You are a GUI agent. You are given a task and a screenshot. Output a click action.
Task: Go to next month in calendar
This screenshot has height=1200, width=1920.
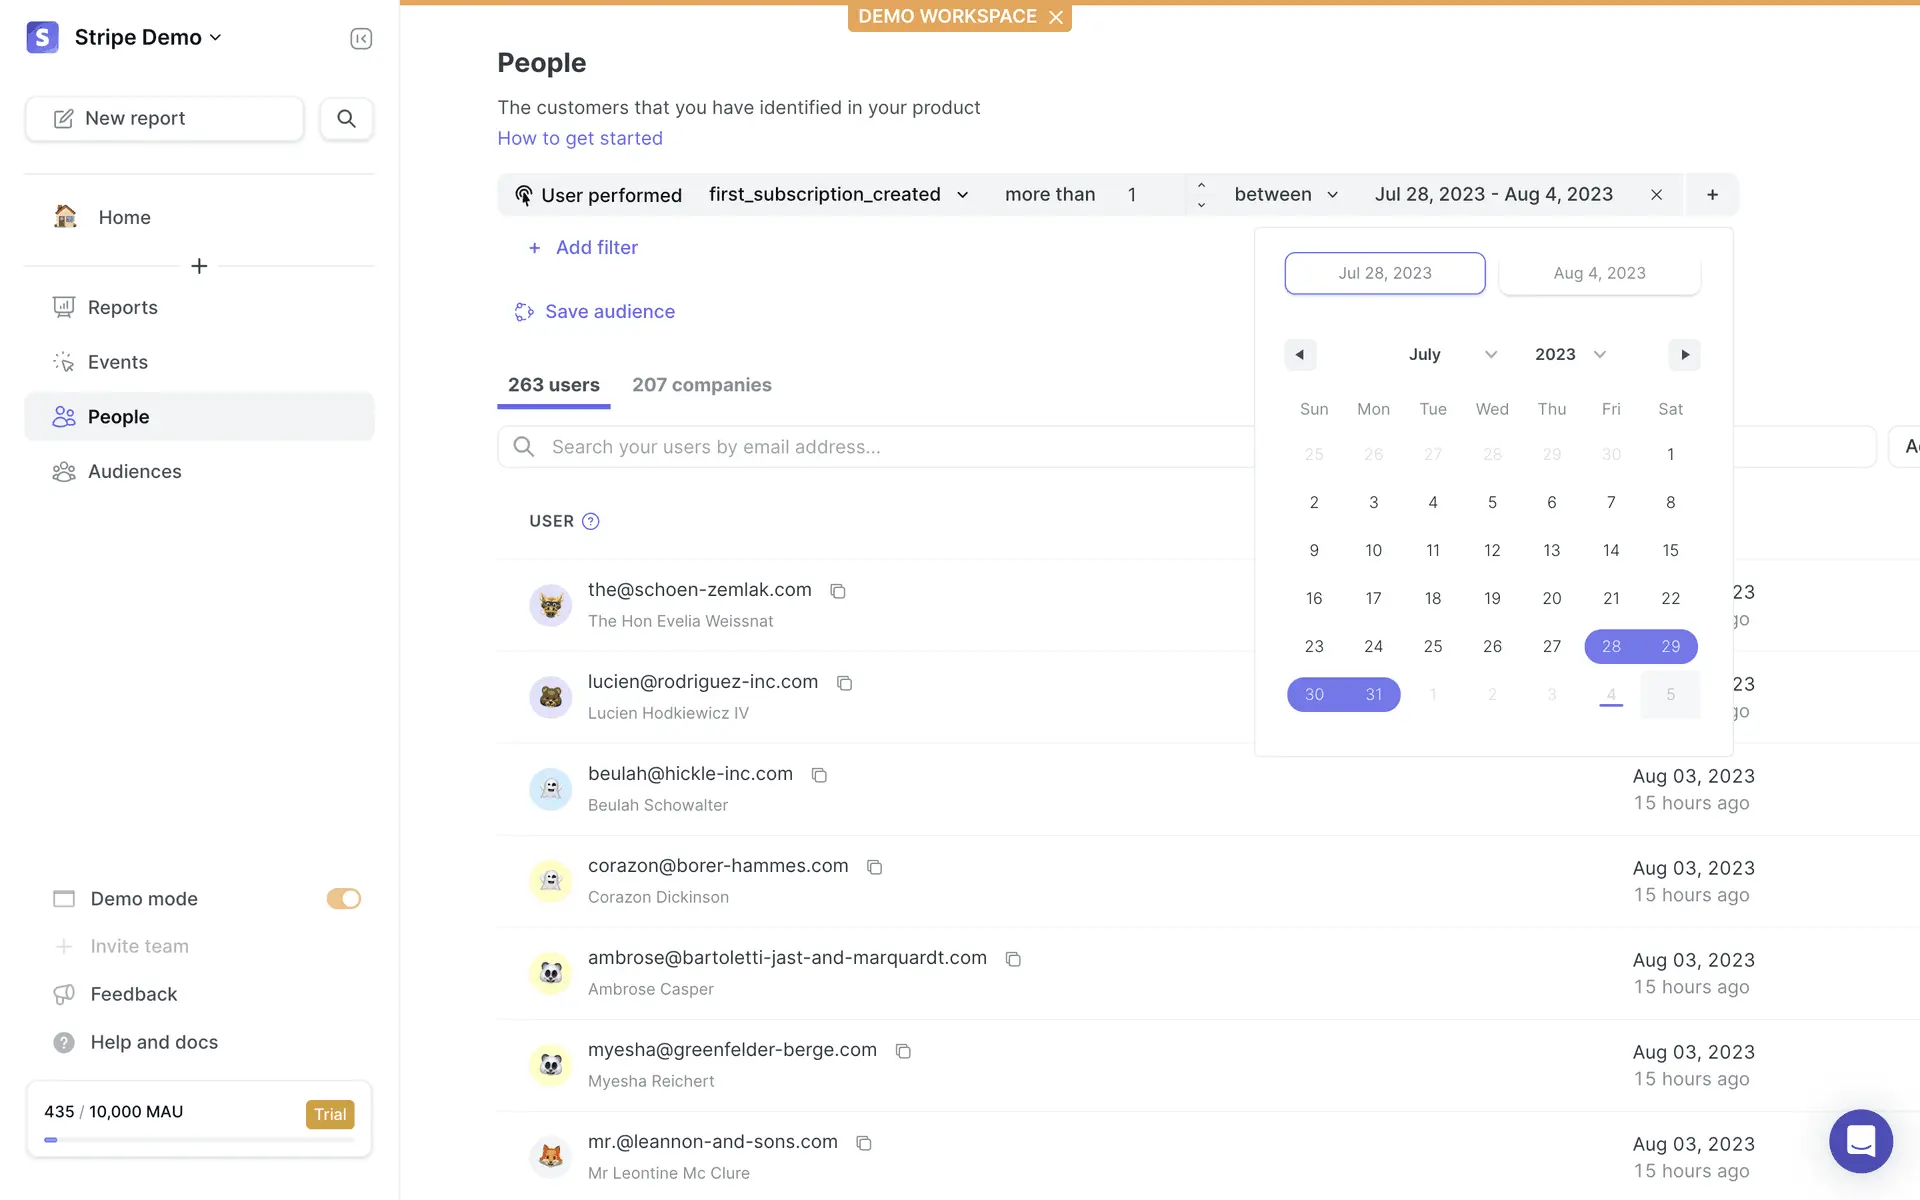click(x=1684, y=354)
